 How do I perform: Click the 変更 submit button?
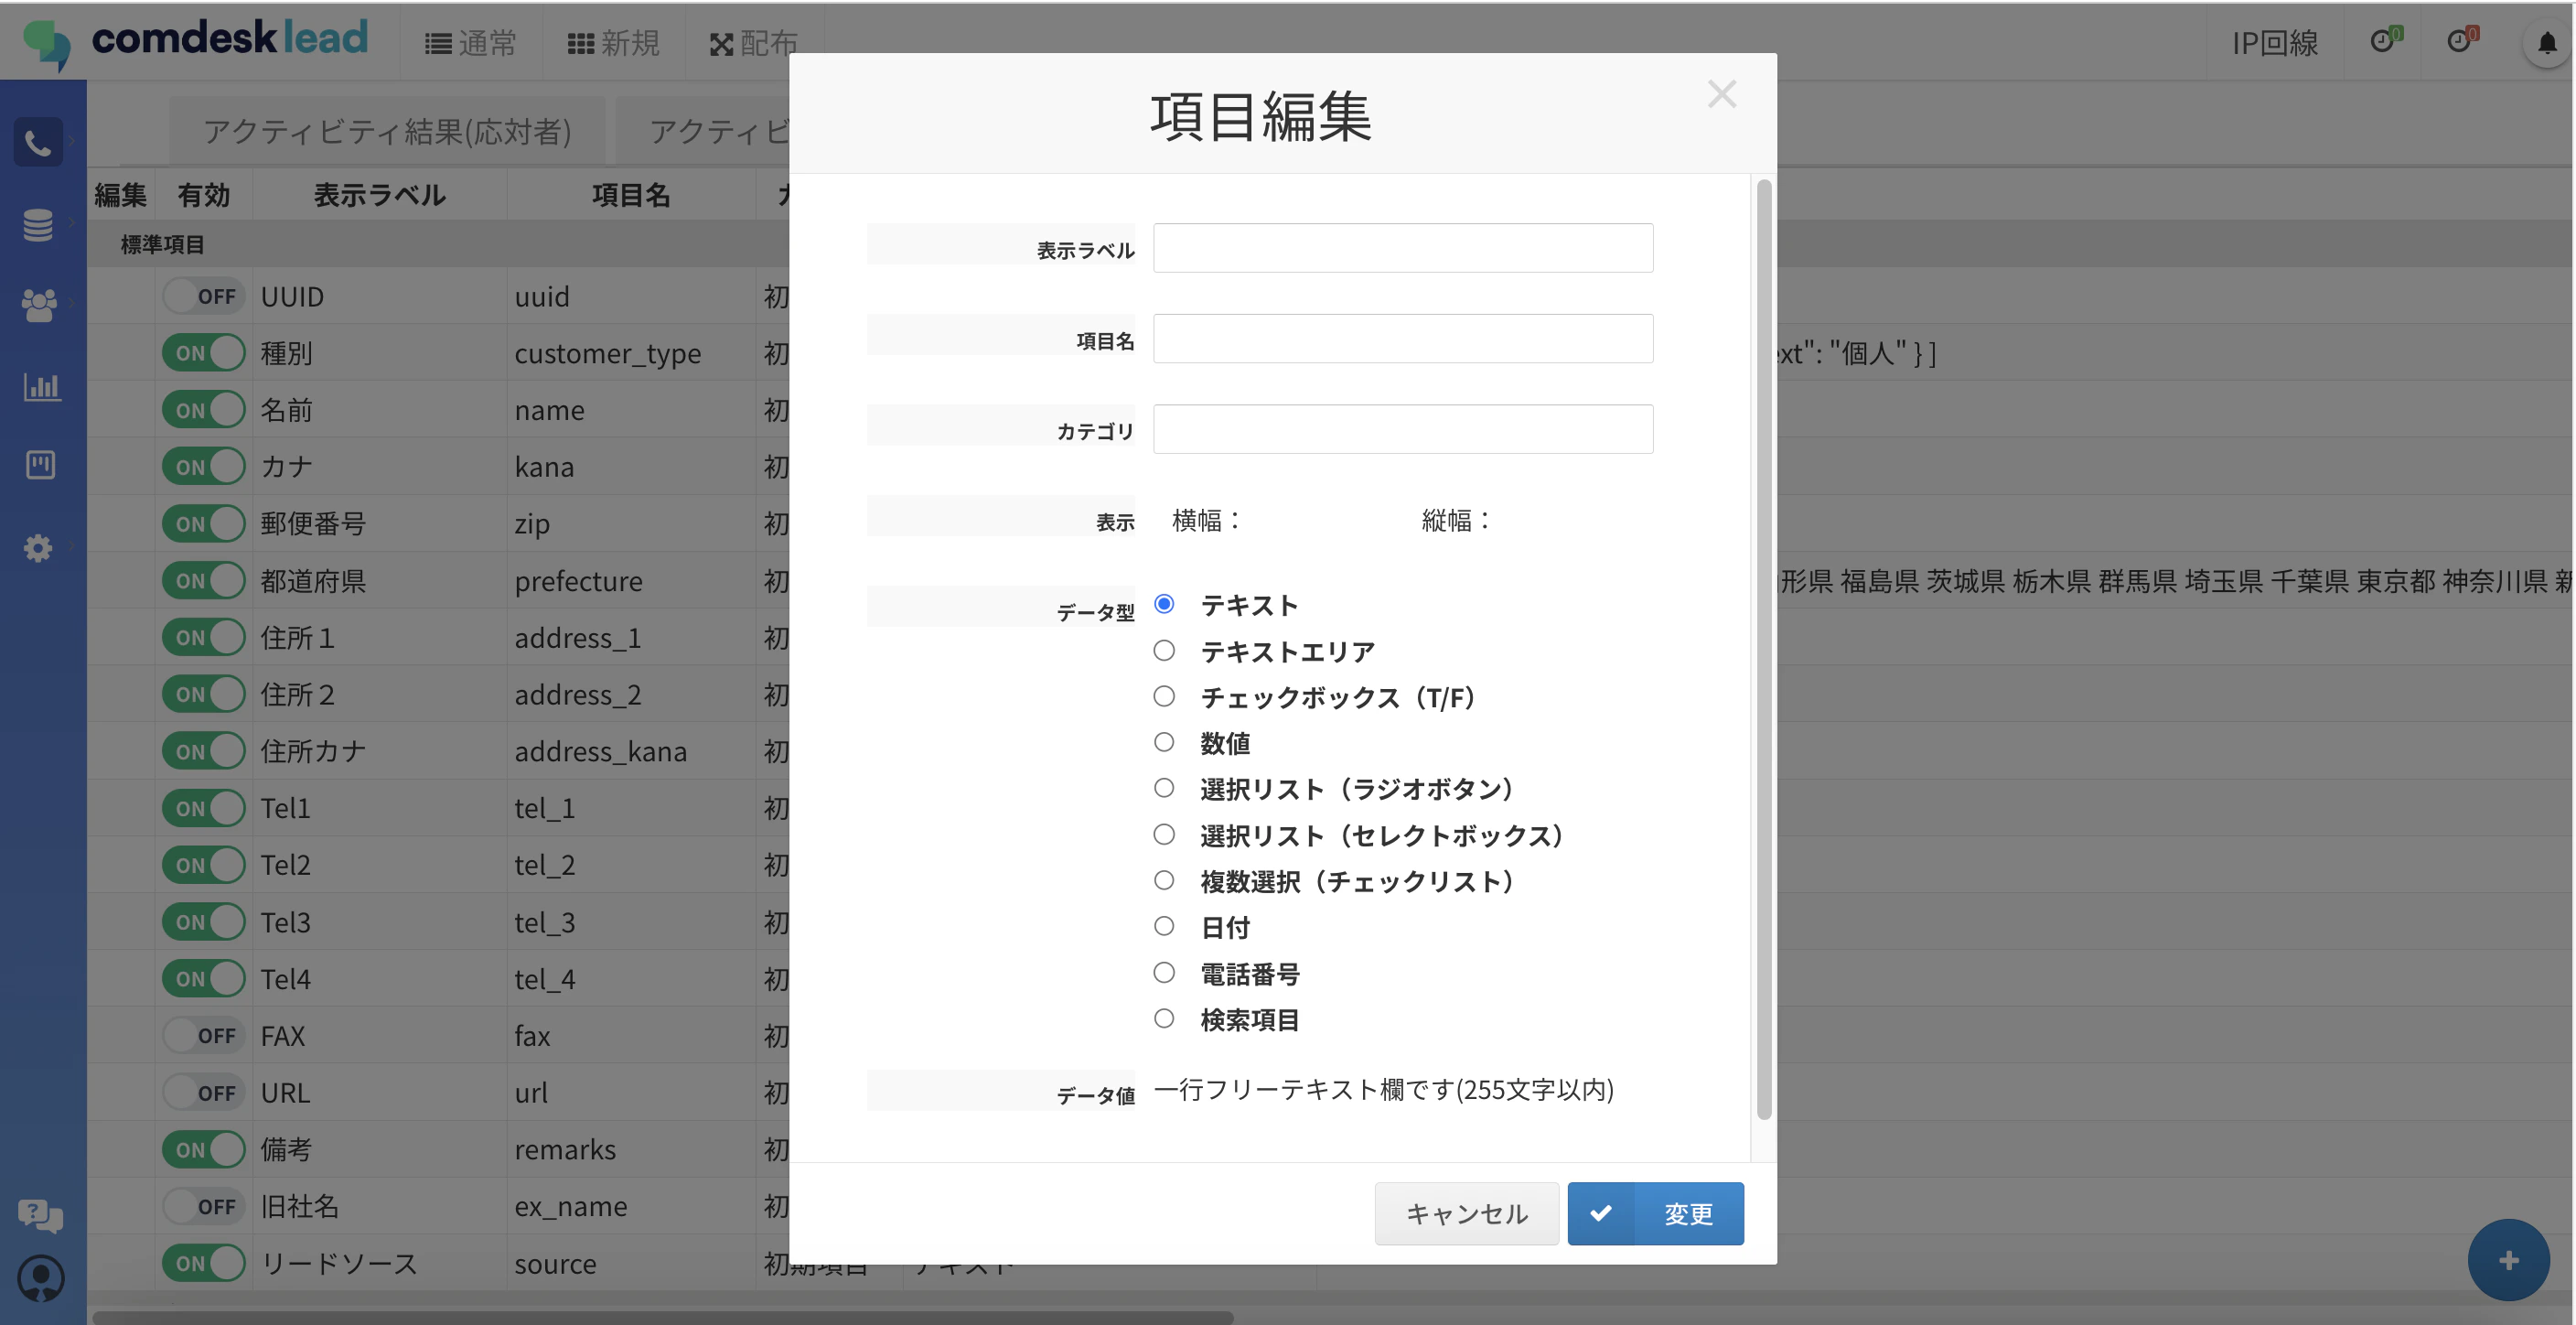pyautogui.click(x=1655, y=1213)
